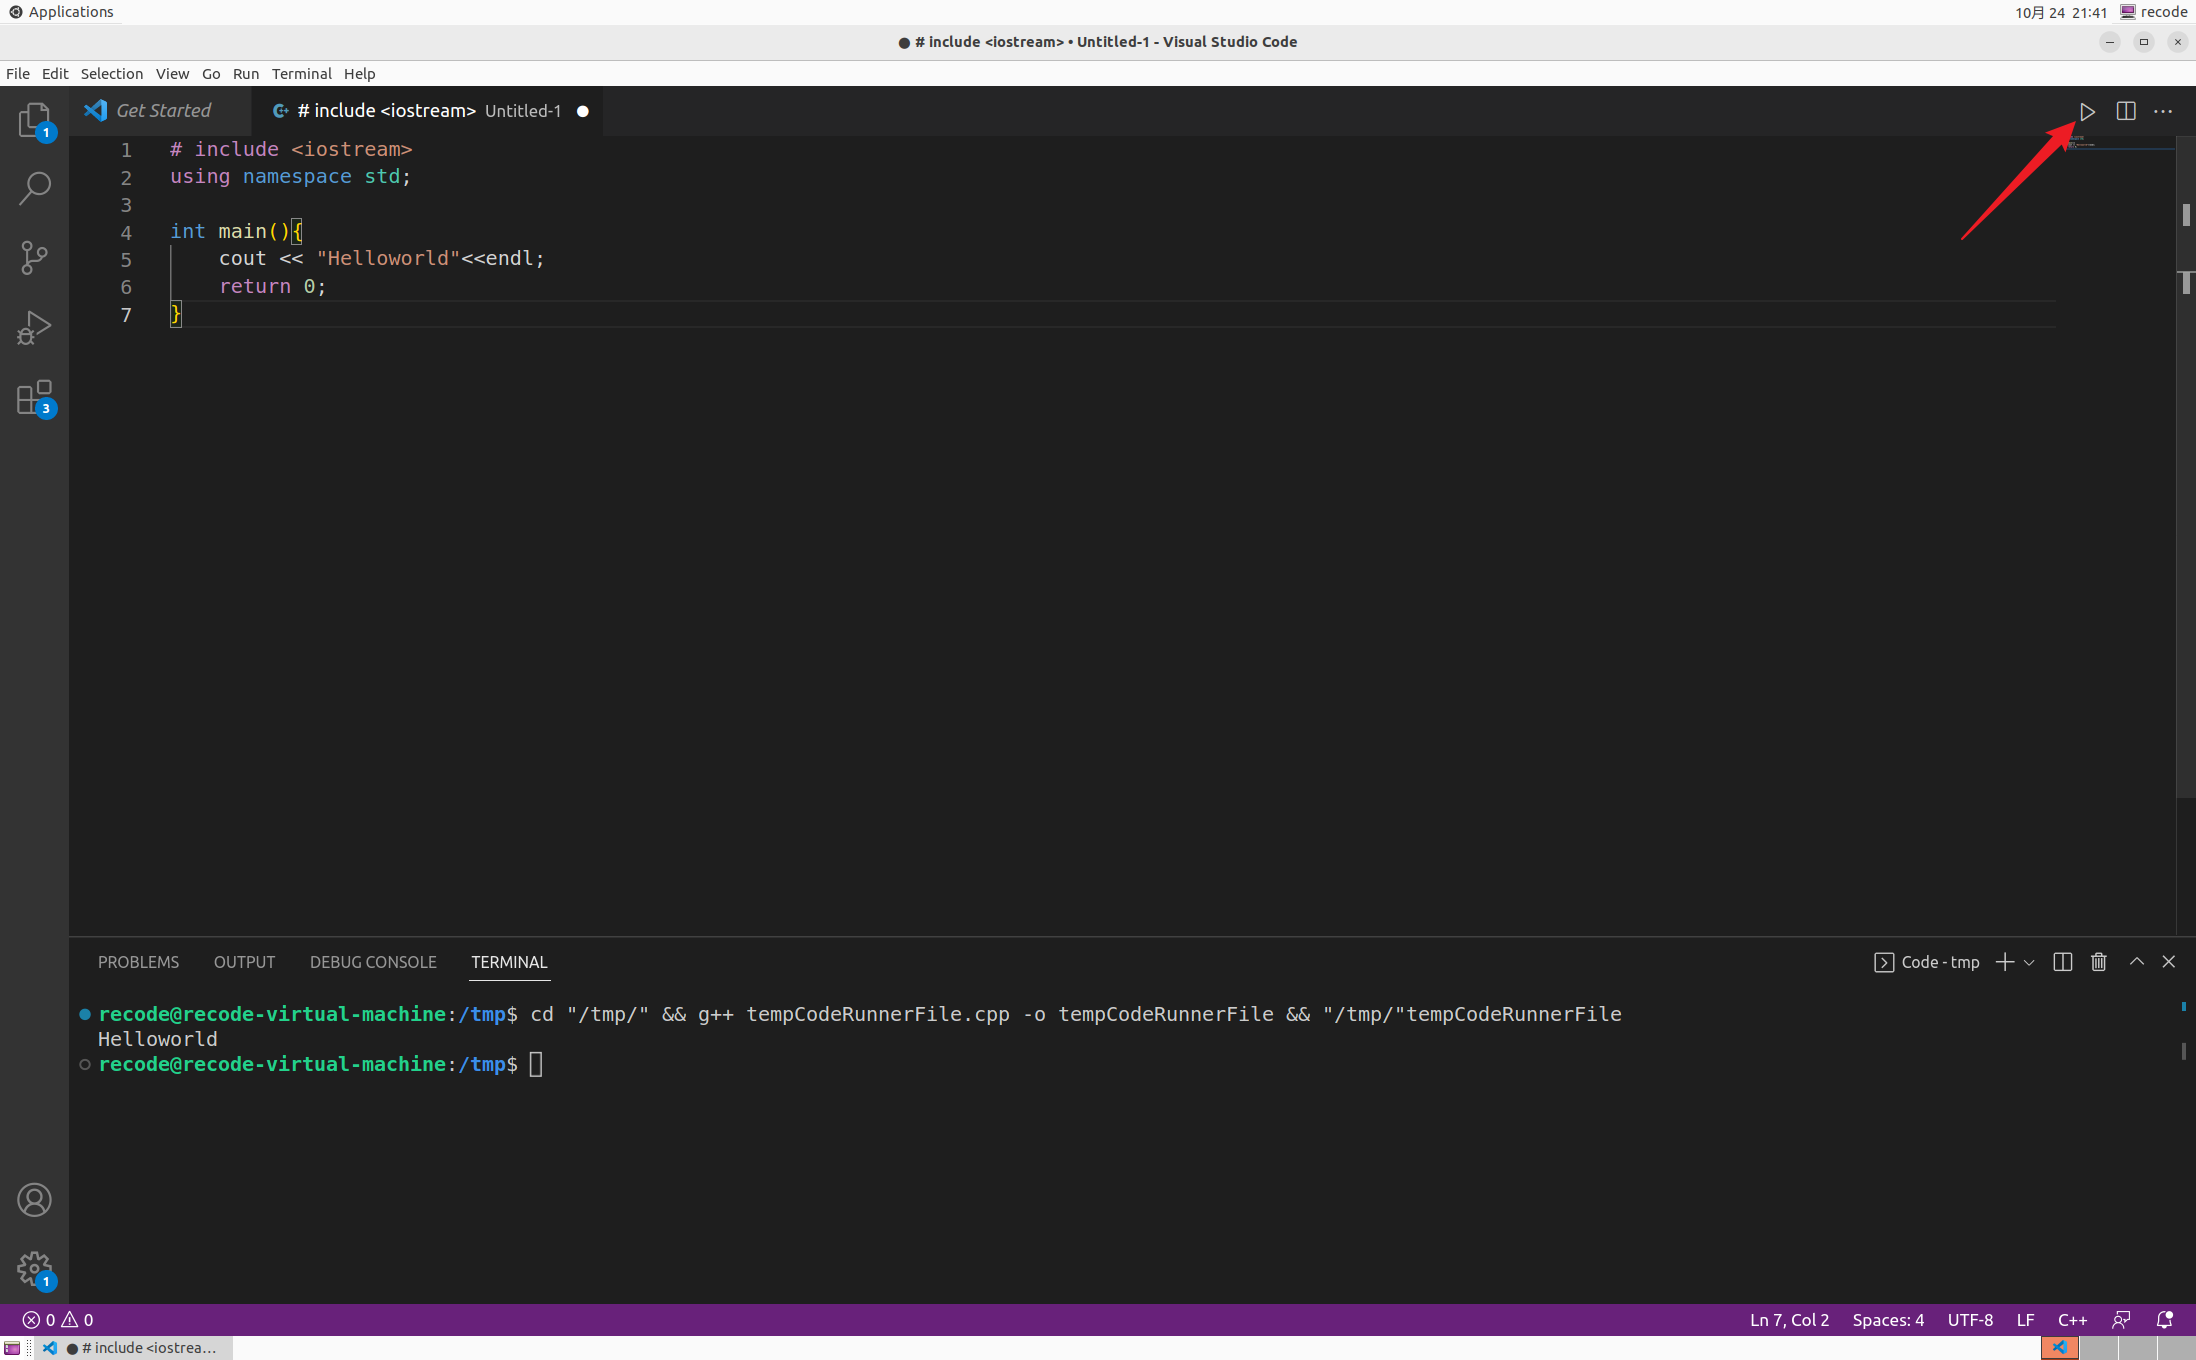Viewport: 2196px width, 1360px height.
Task: Split the terminal pane
Action: coord(2062,962)
